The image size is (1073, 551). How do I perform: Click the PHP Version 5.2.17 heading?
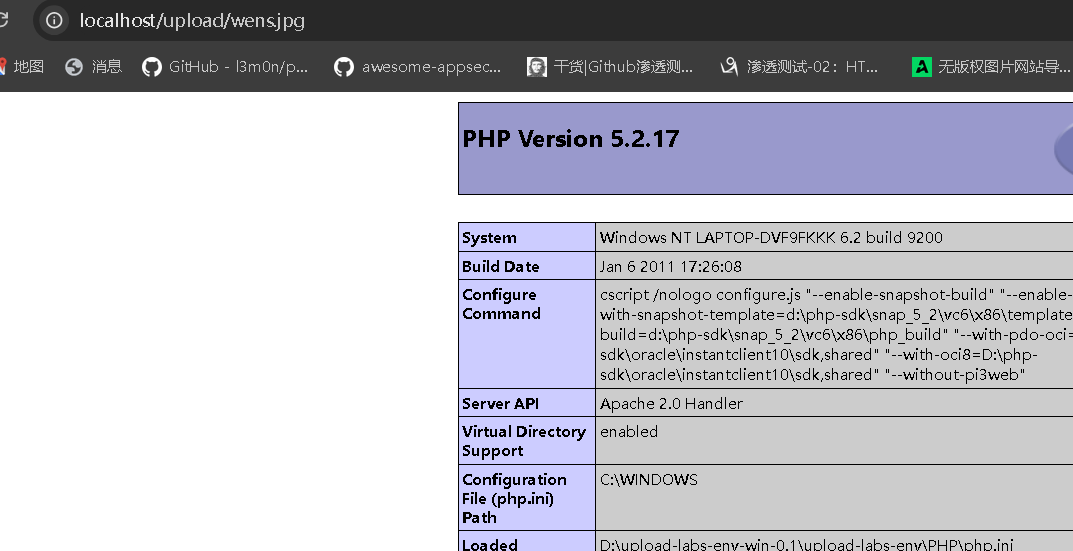[571, 139]
